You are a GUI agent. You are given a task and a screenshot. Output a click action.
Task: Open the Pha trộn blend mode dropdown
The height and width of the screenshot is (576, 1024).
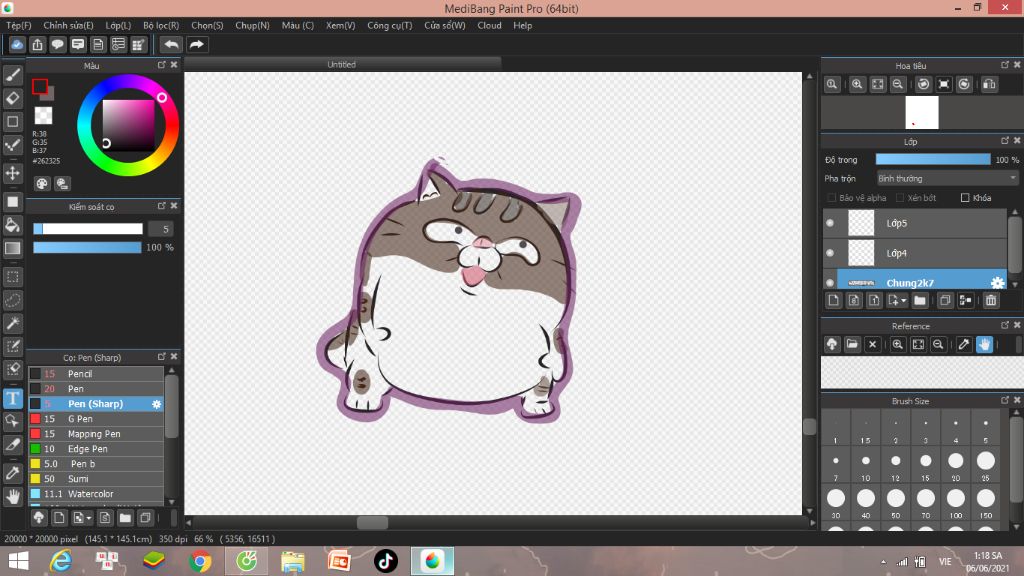click(947, 178)
